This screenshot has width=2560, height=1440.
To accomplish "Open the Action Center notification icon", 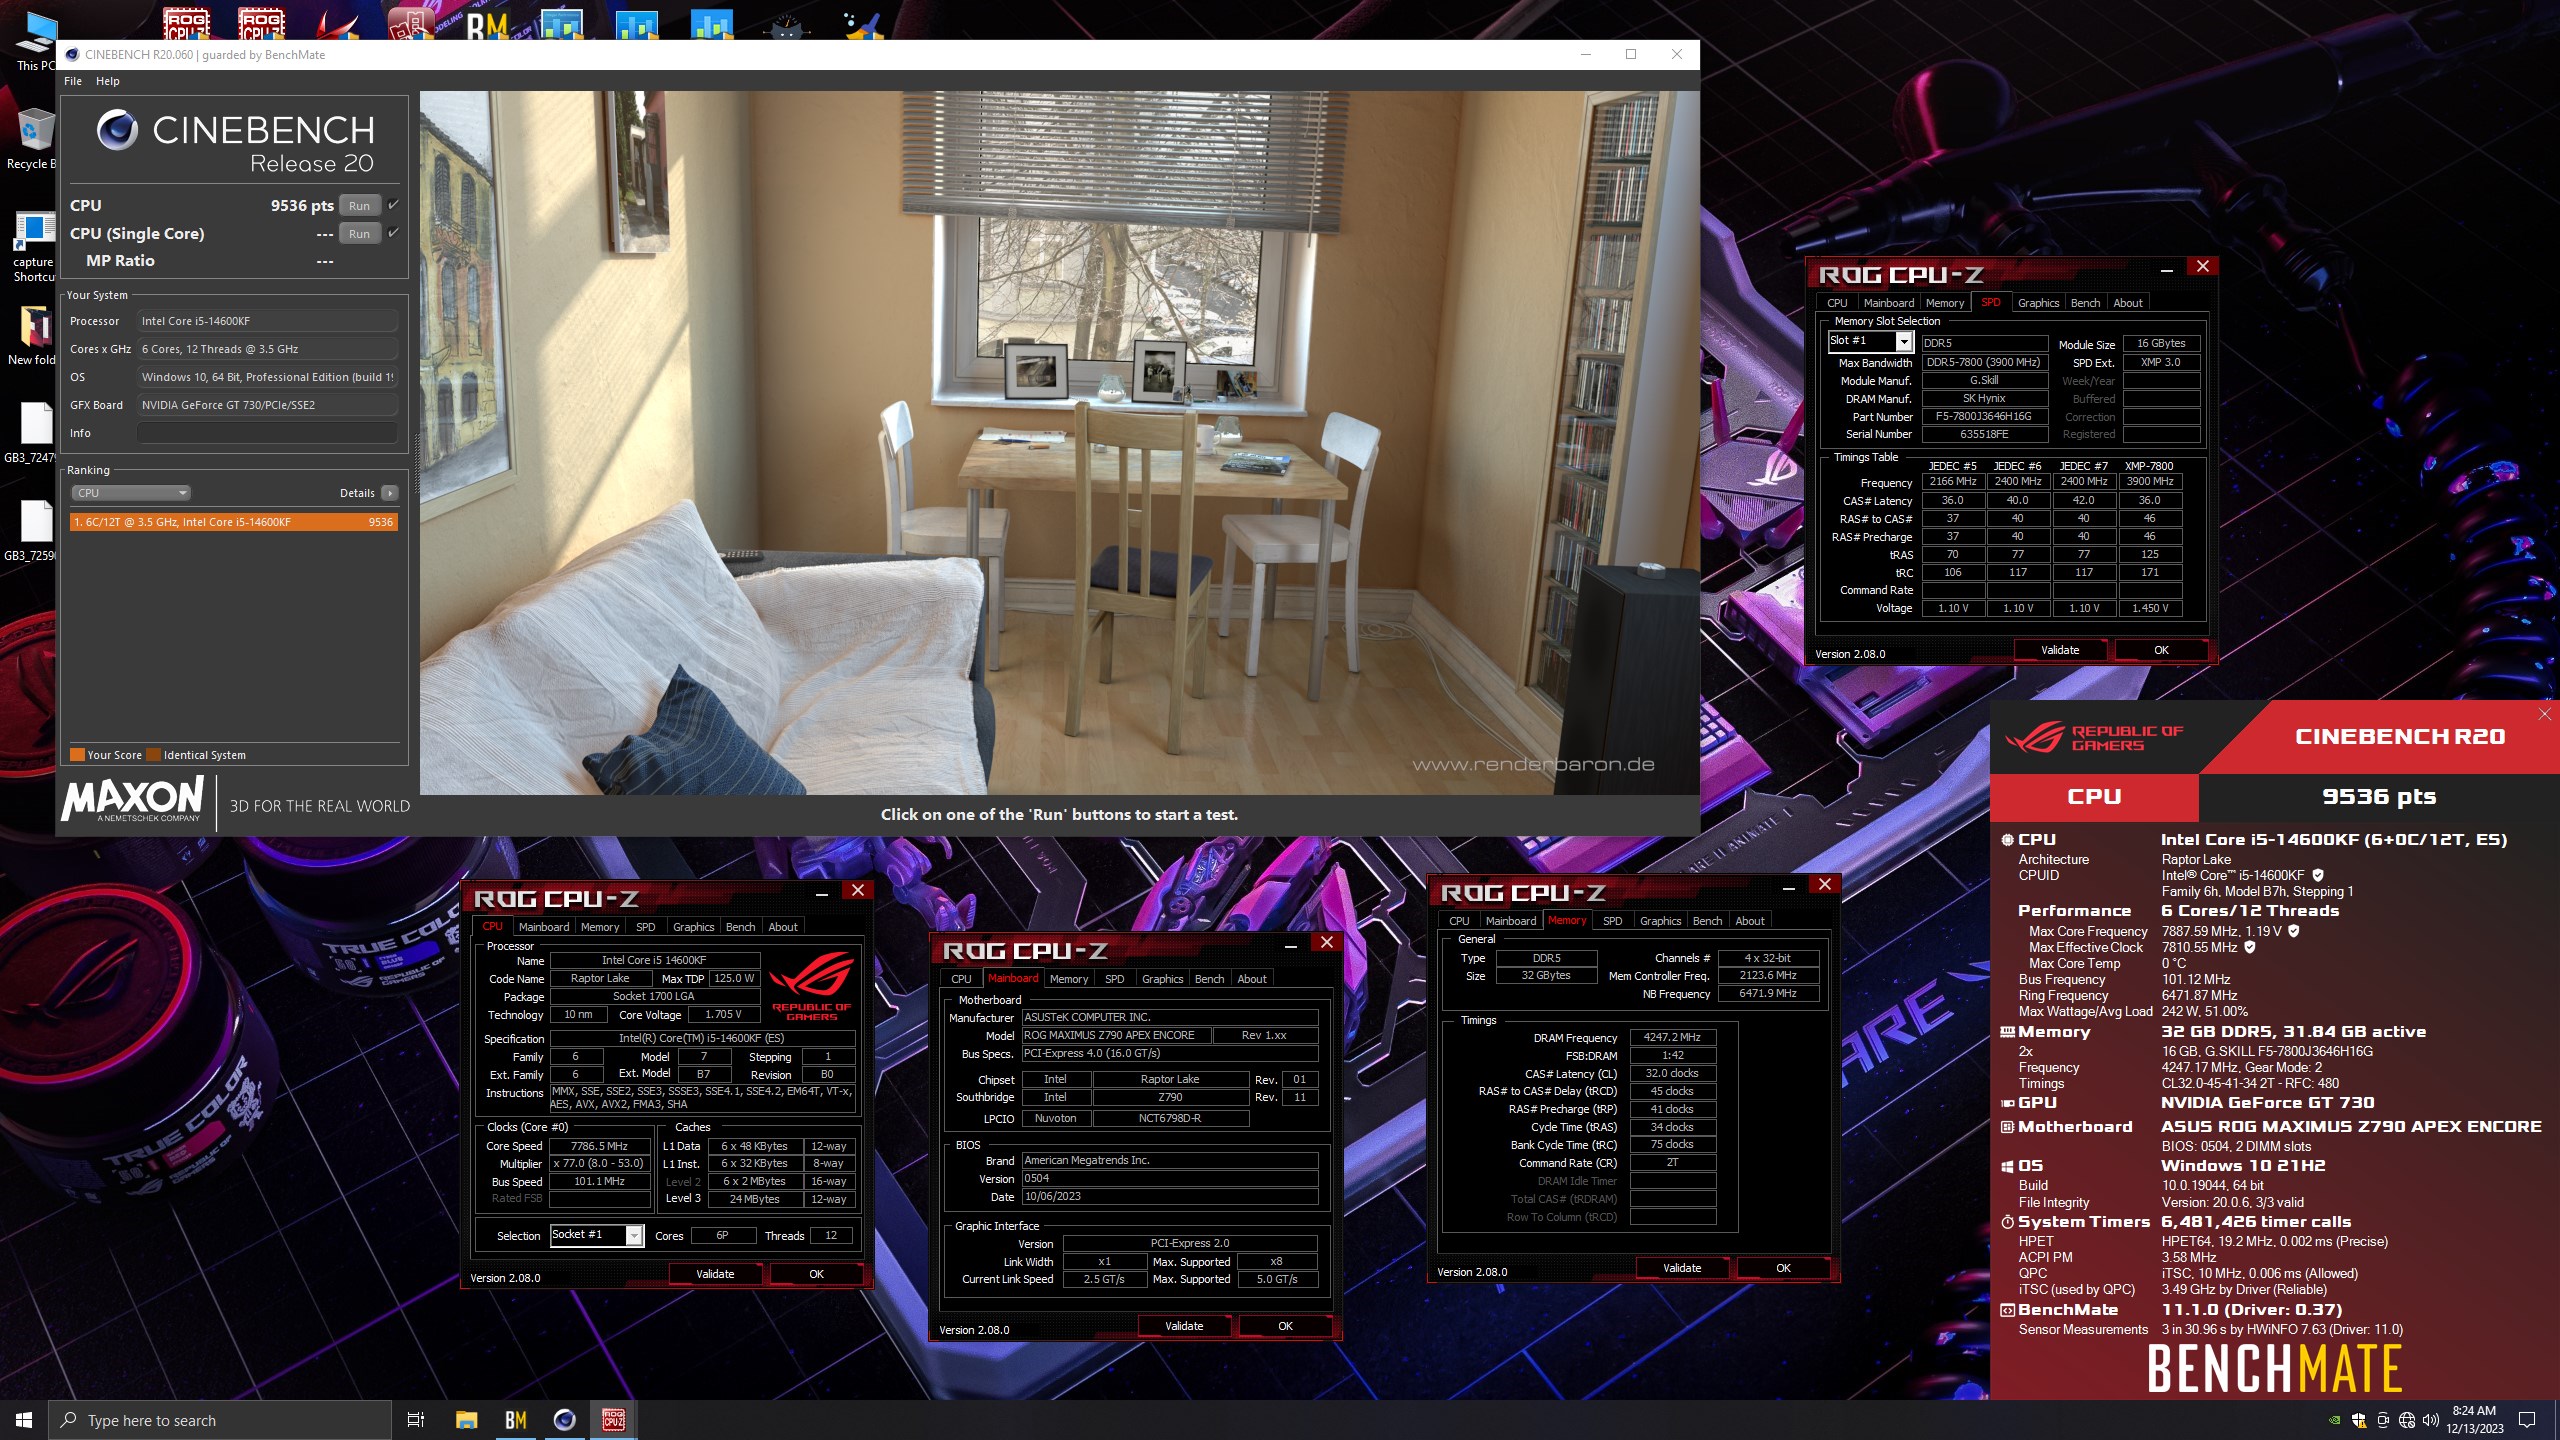I will pos(2527,1420).
